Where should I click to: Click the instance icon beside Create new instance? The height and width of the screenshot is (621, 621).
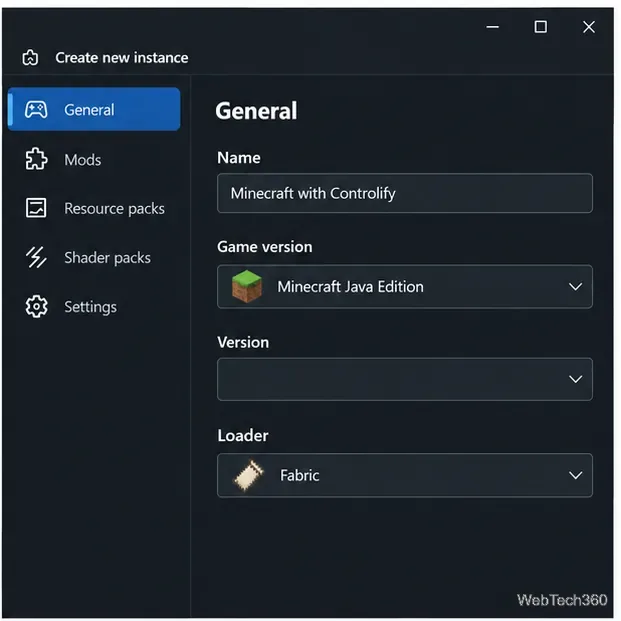(x=30, y=58)
